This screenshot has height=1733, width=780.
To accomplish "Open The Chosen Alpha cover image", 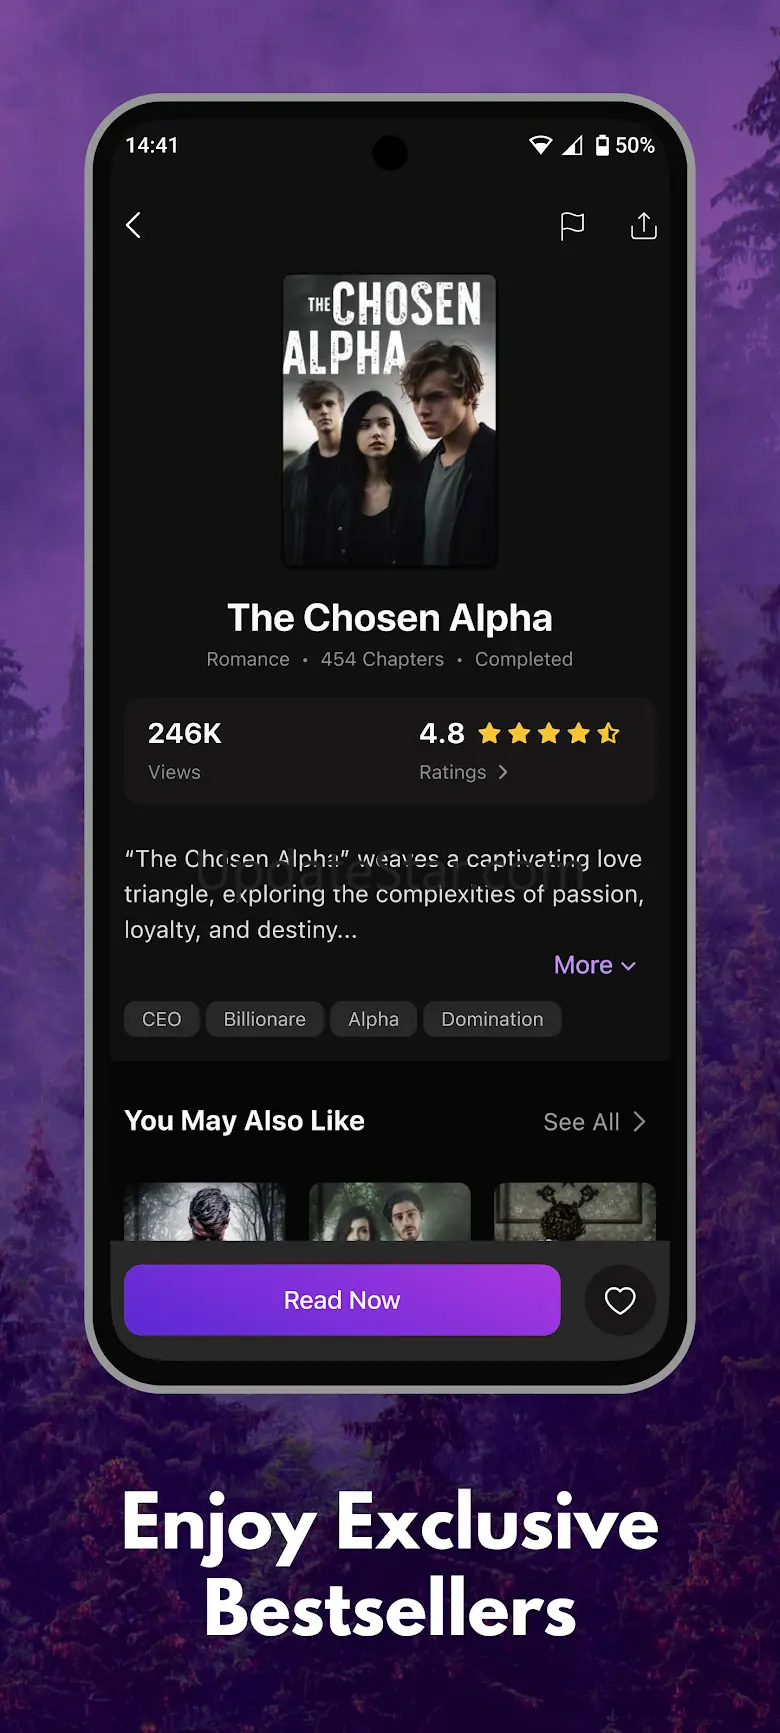I will click(x=390, y=421).
